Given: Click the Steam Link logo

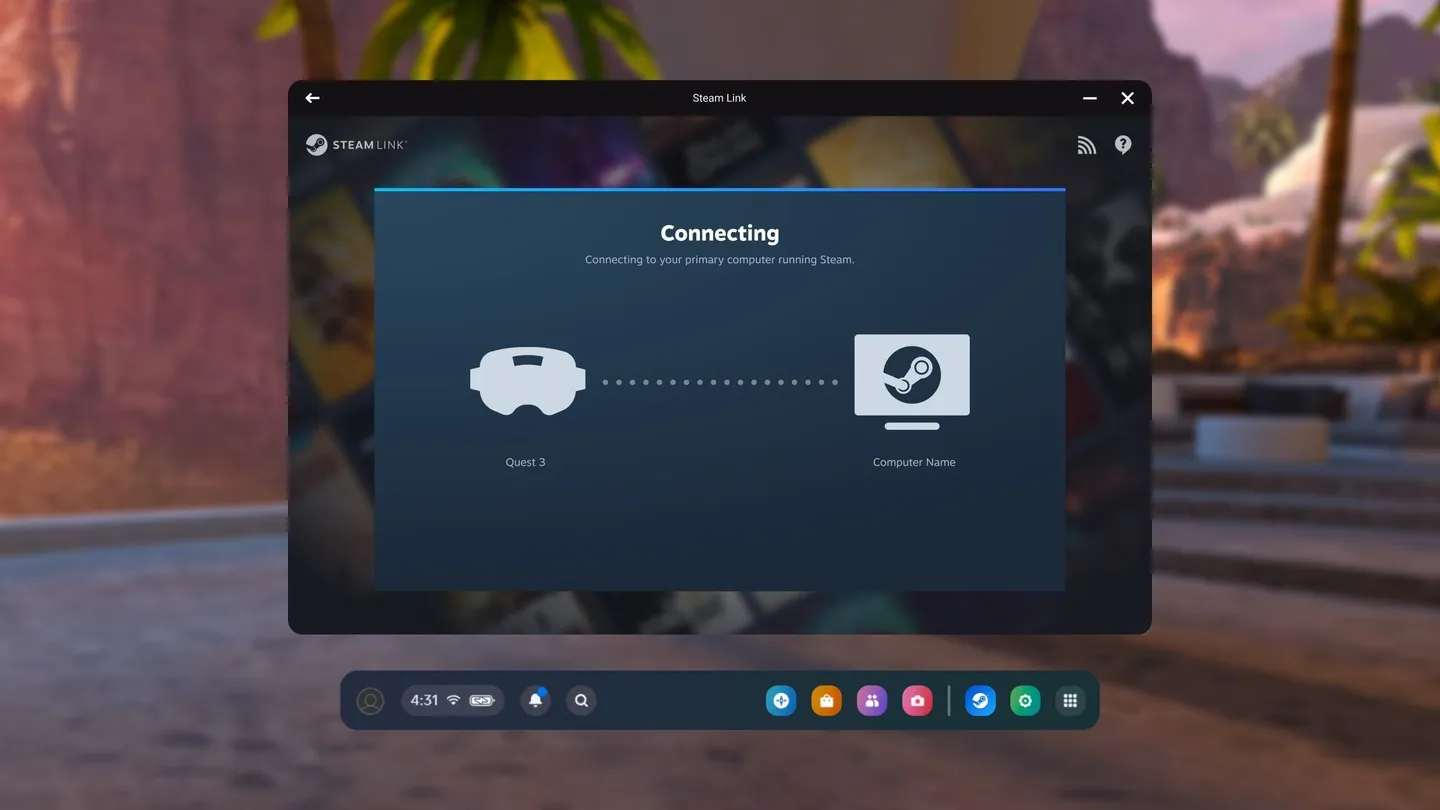Looking at the screenshot, I should 354,142.
